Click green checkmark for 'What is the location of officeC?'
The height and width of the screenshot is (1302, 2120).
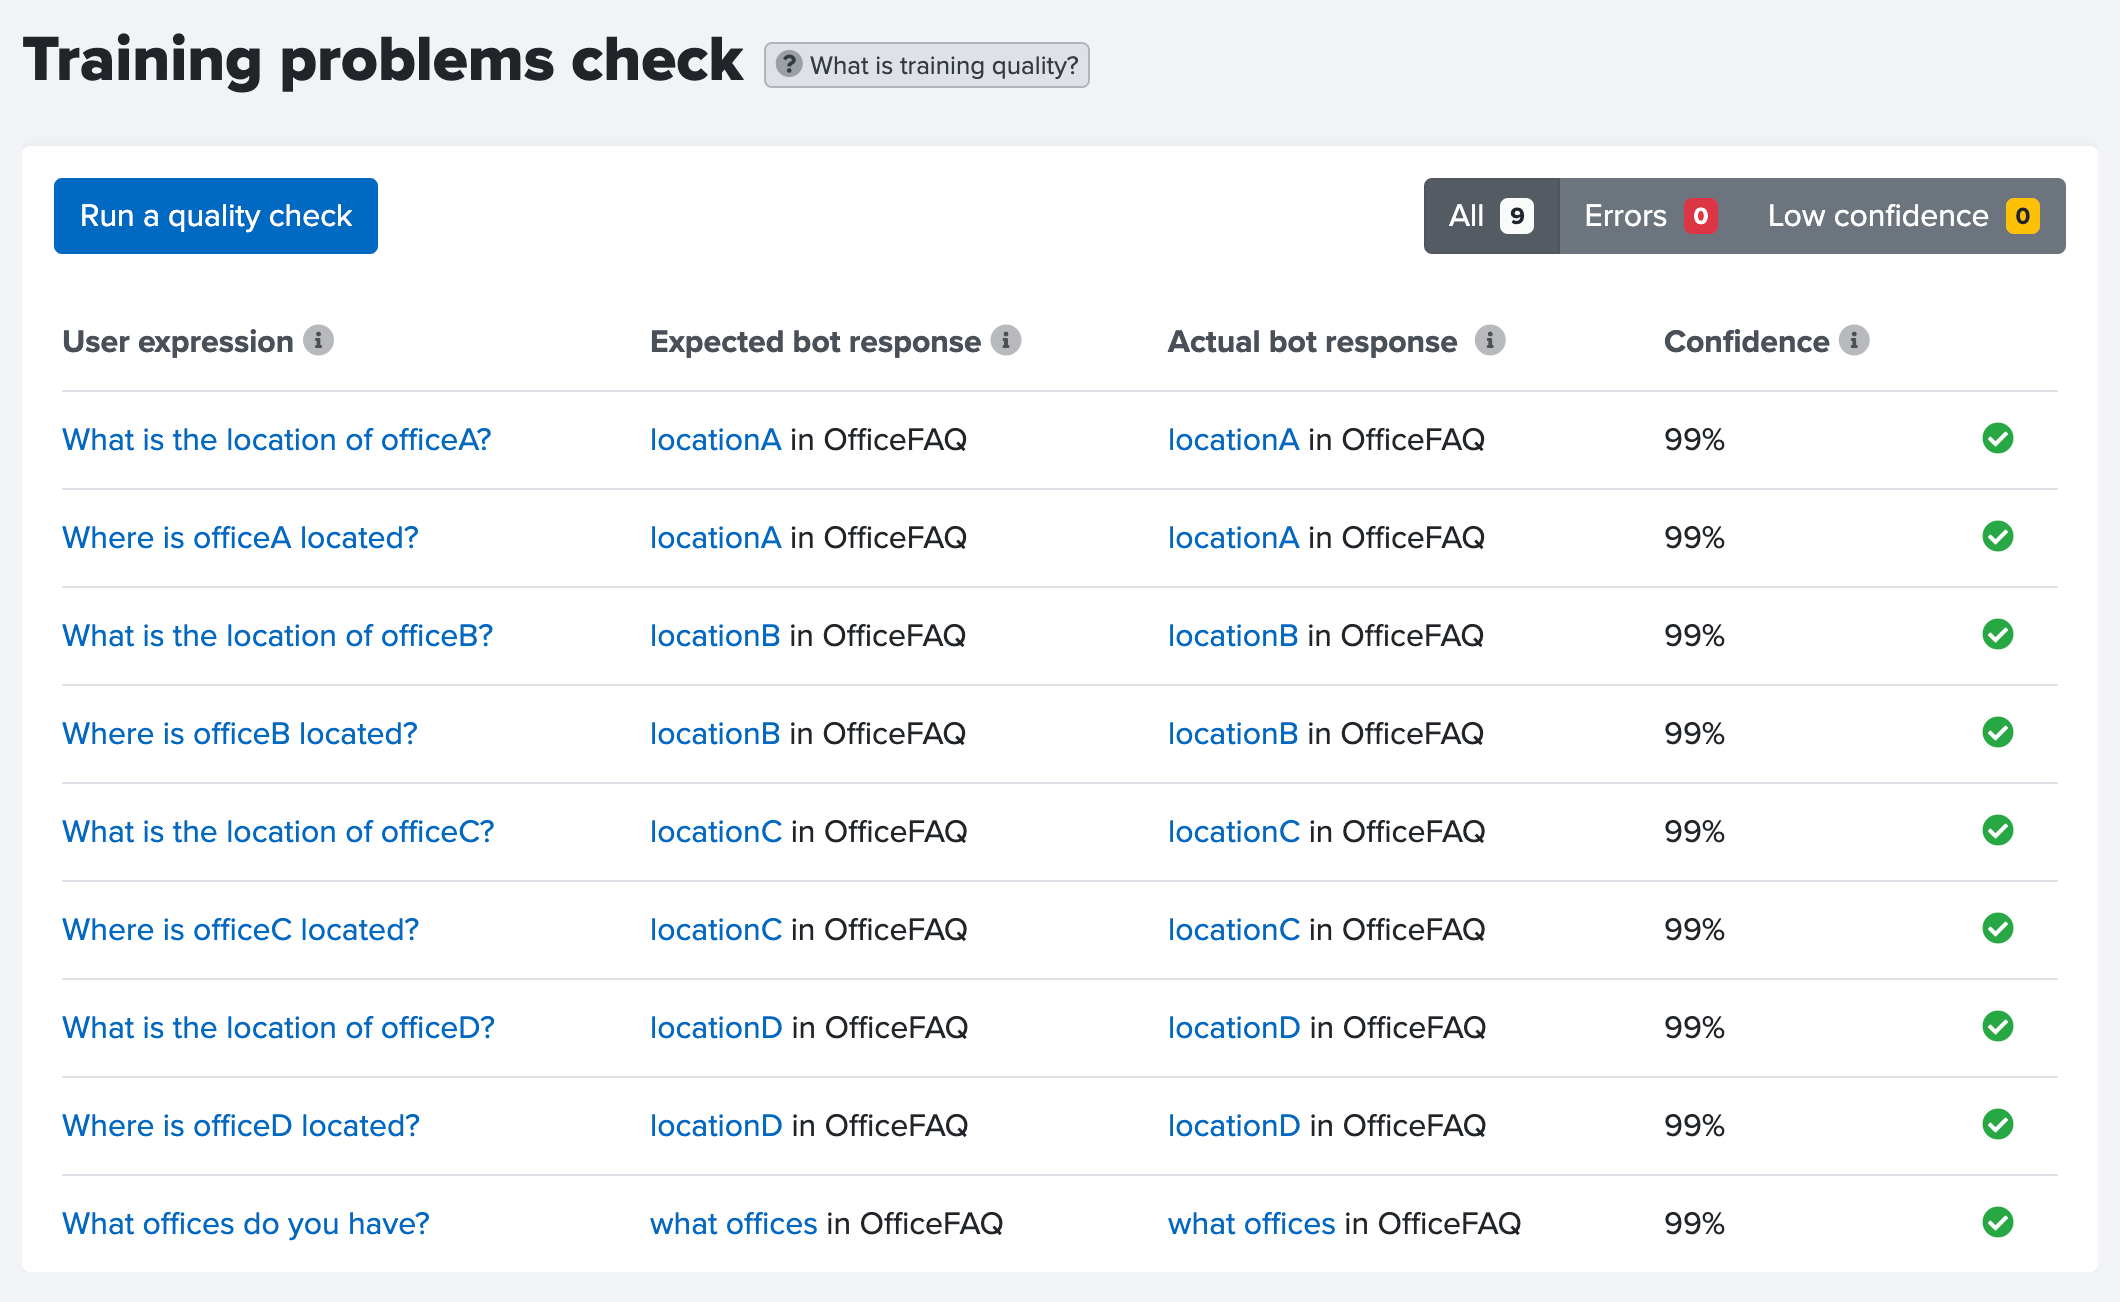coord(1998,831)
